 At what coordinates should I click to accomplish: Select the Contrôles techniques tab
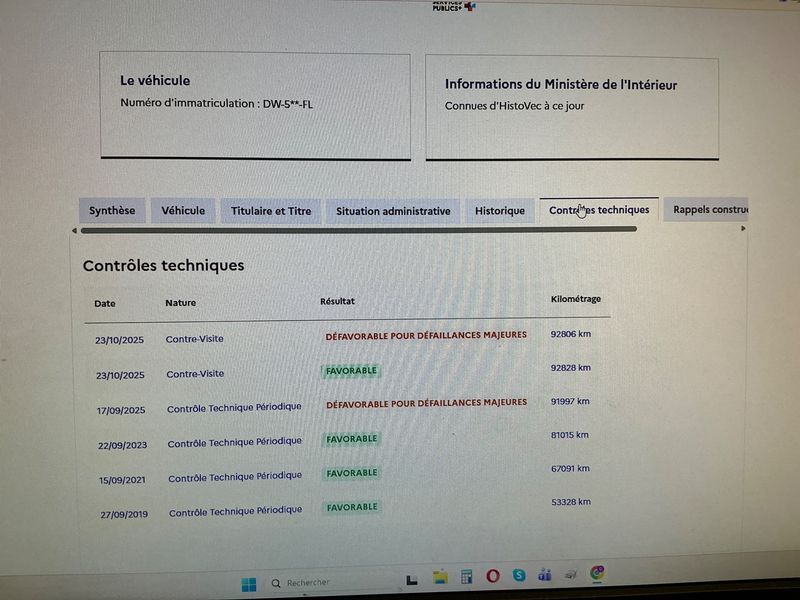point(599,210)
